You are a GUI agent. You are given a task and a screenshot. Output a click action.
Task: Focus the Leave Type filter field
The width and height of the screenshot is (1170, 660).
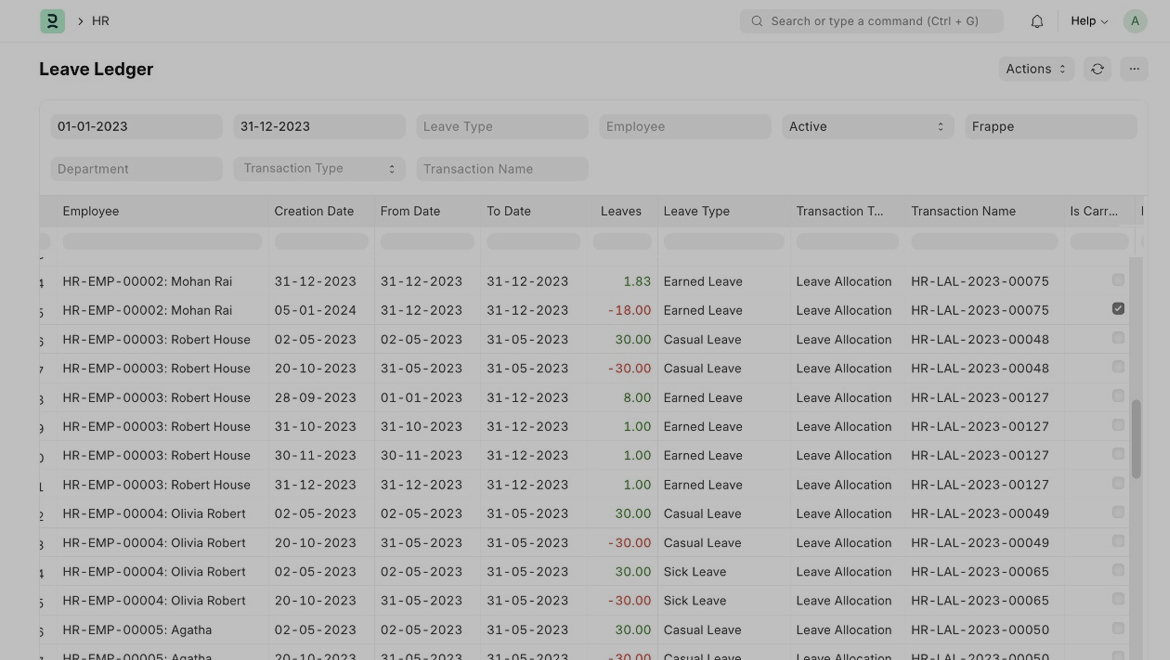[x=502, y=127]
